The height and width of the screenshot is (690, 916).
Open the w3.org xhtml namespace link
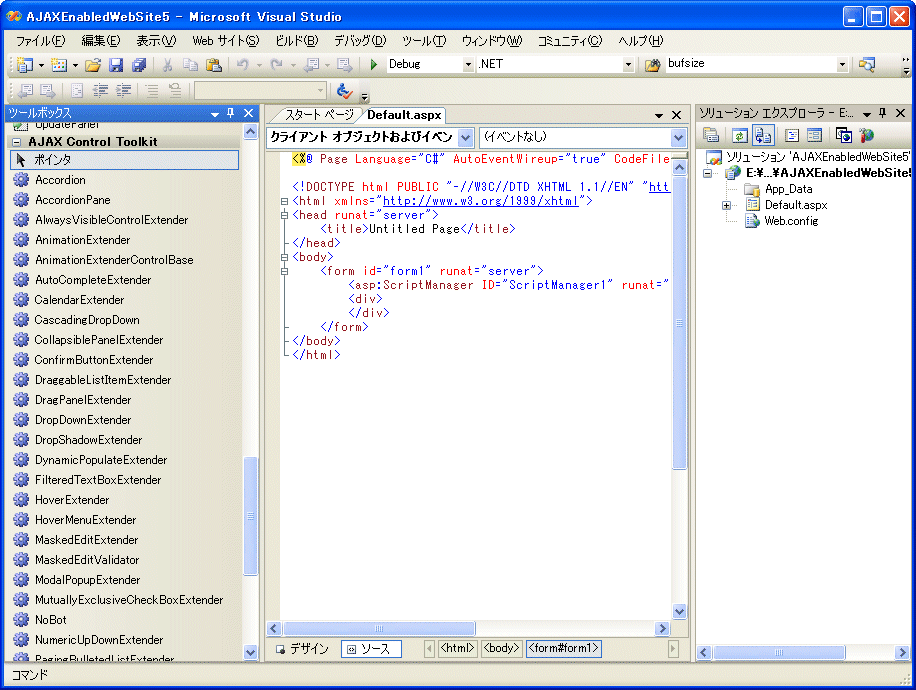(480, 201)
